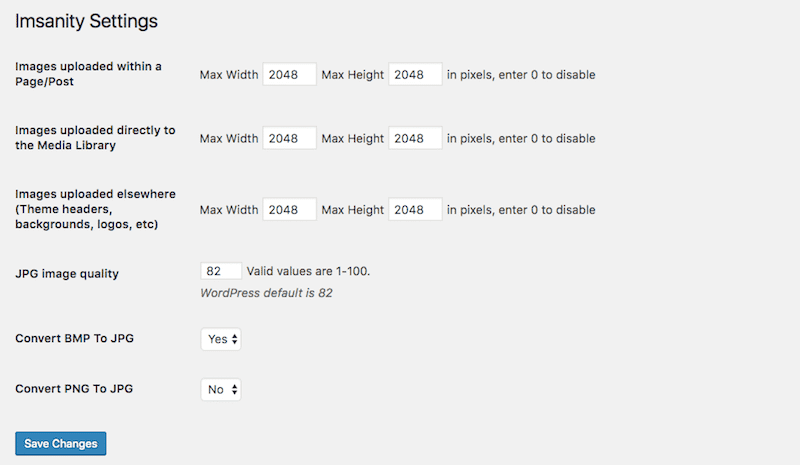Click the 'JPG image quality' label

click(67, 273)
